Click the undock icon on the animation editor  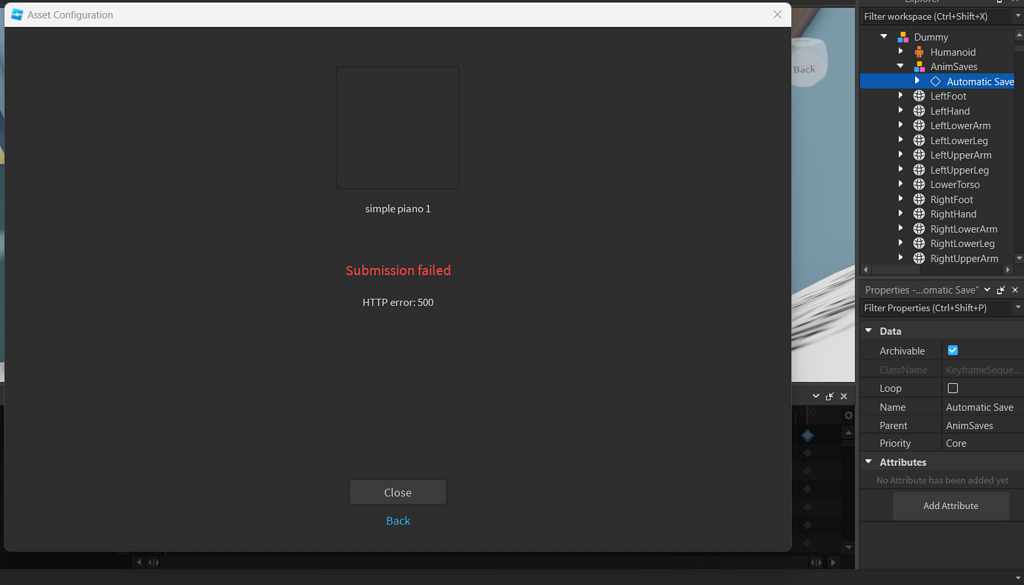point(829,396)
